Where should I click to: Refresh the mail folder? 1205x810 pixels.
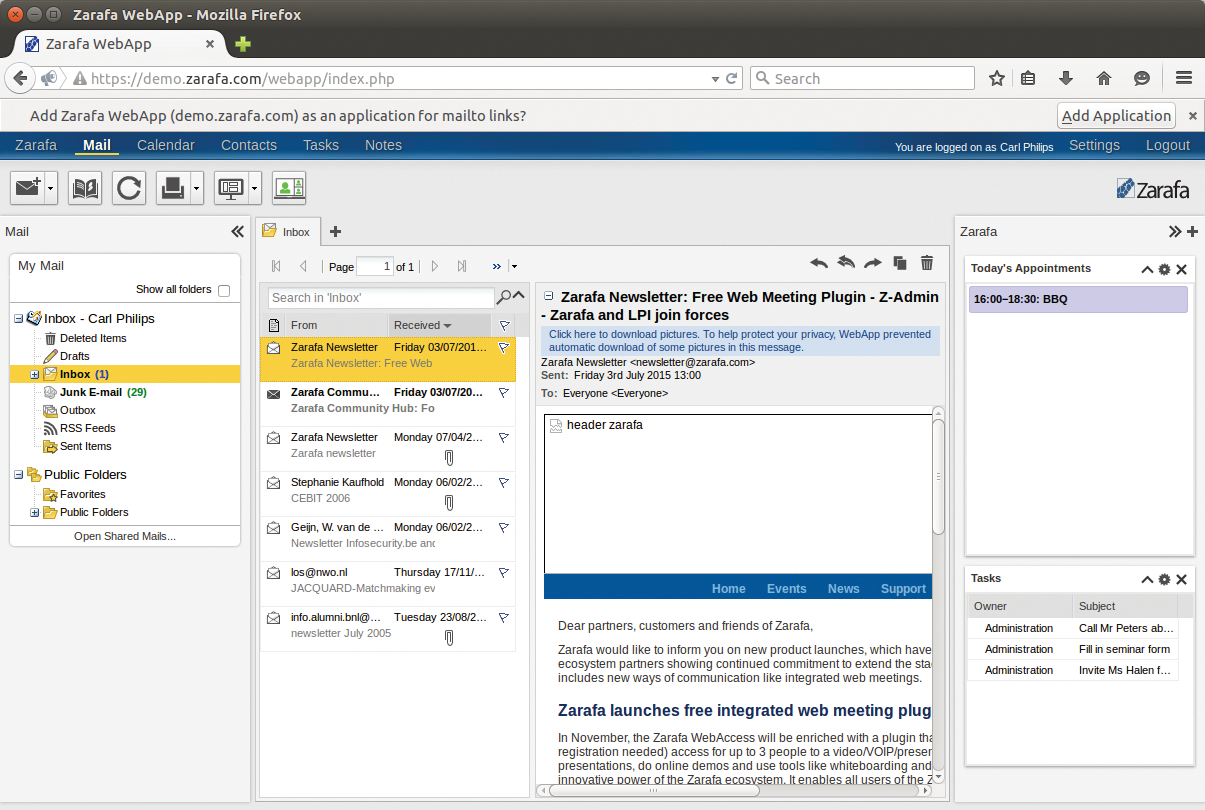coord(128,188)
